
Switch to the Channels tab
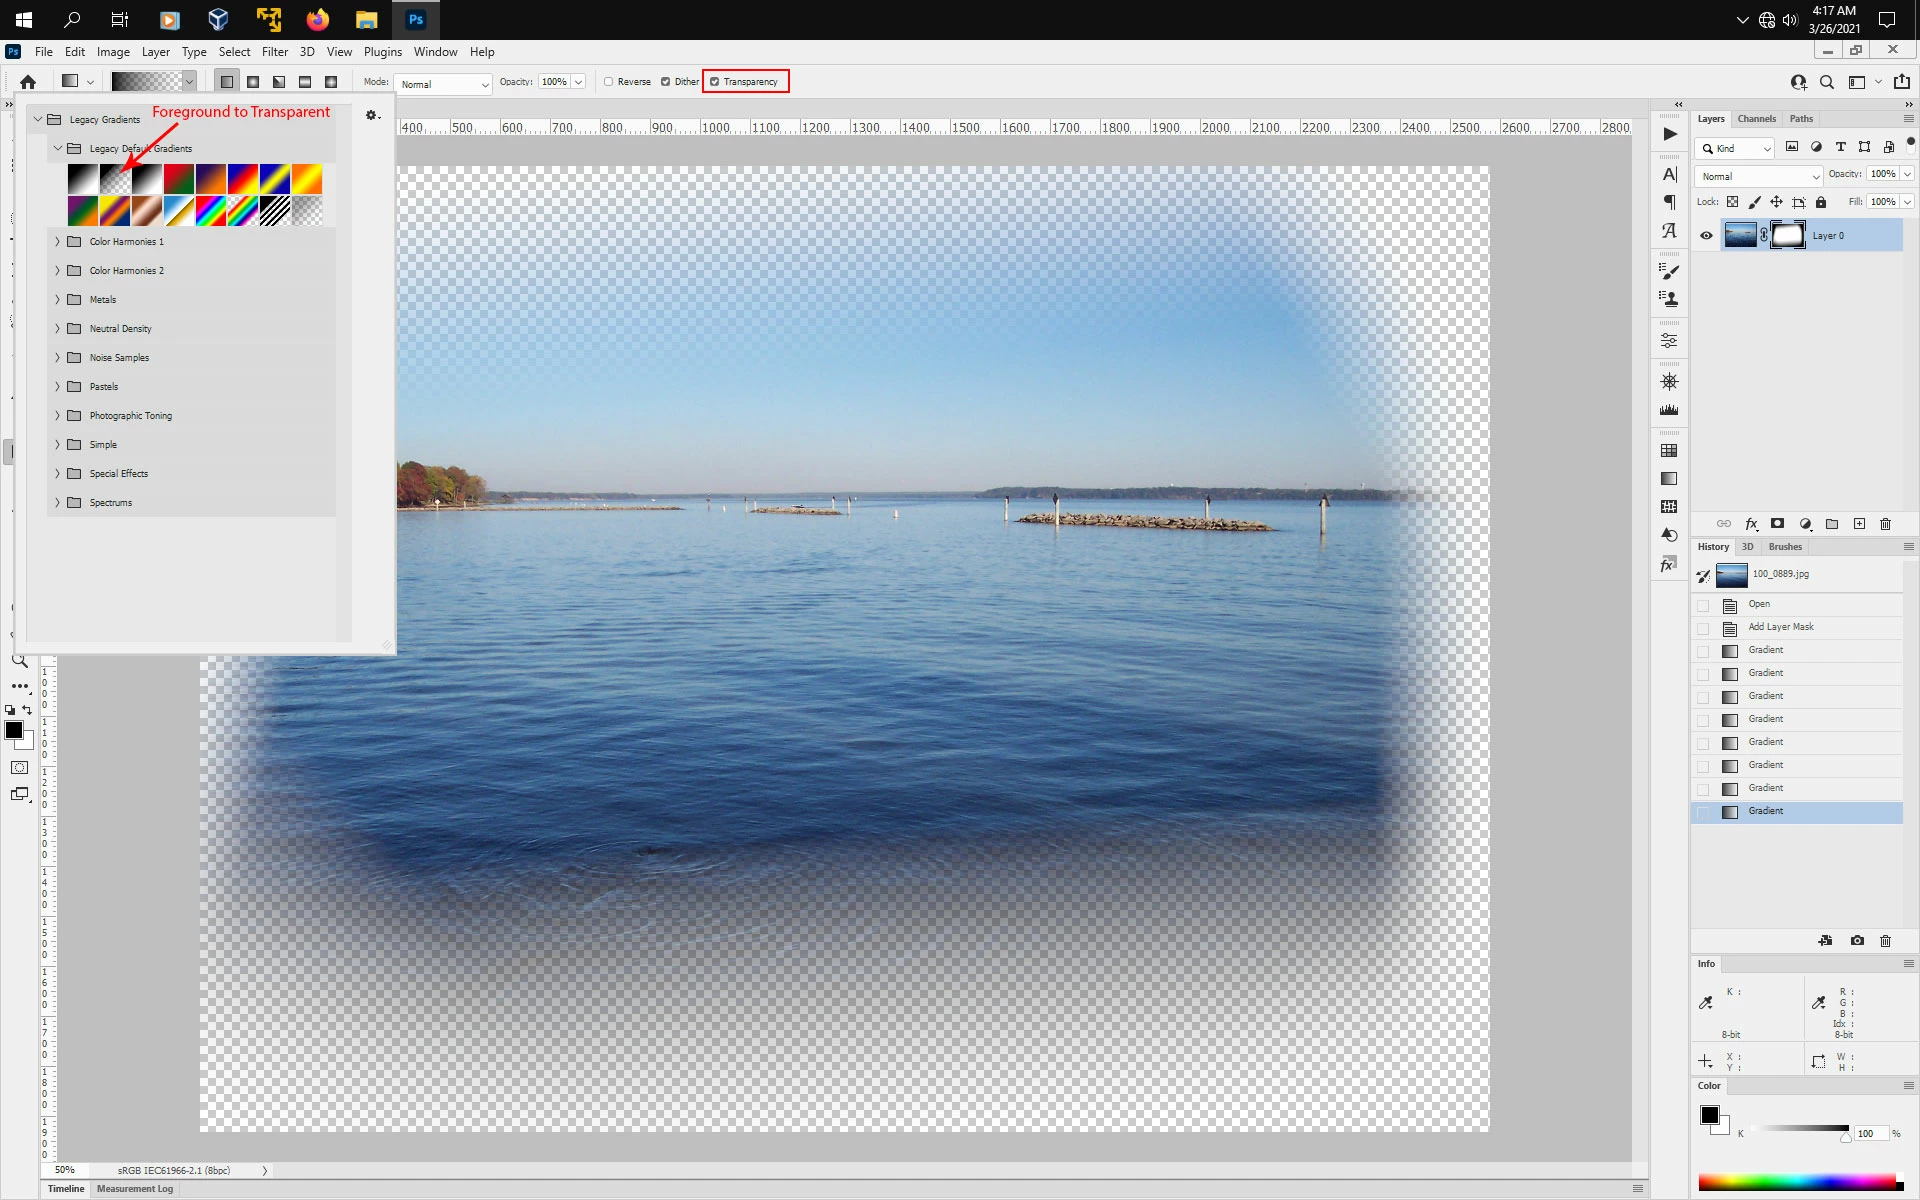(1756, 119)
